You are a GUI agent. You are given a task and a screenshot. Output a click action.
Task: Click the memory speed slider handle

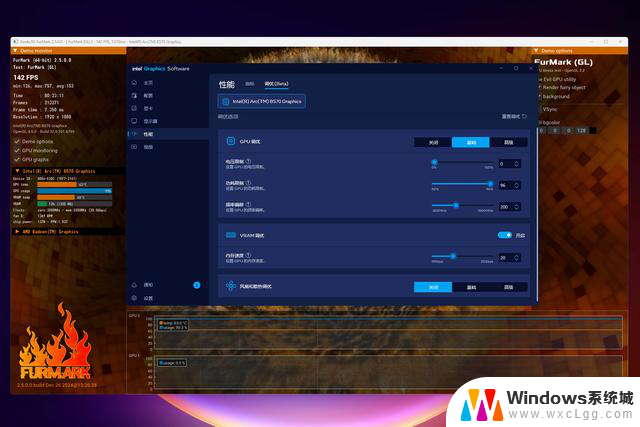coord(453,256)
